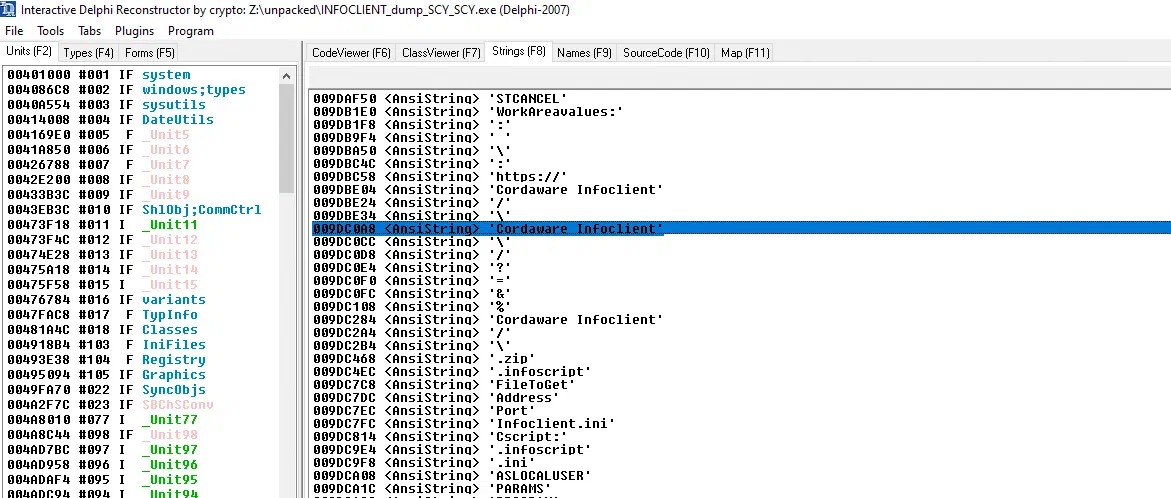1171x498 pixels.
Task: Select the DateUtils unit row
Action: 142,119
